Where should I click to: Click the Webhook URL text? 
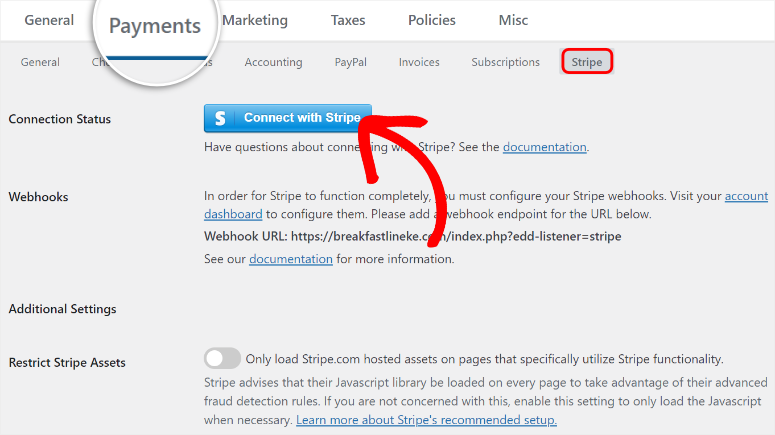412,237
